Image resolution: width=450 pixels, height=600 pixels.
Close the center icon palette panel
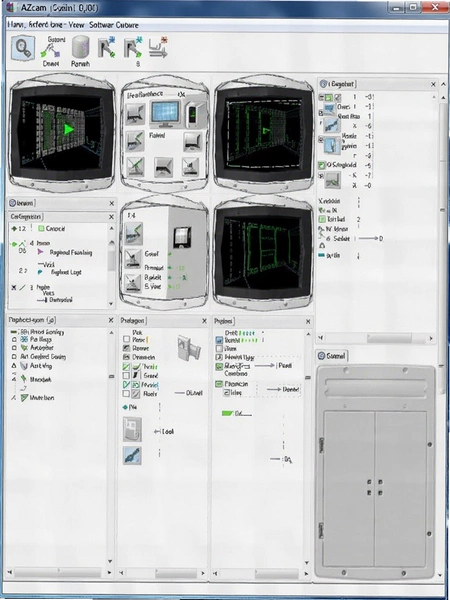[x=181, y=94]
